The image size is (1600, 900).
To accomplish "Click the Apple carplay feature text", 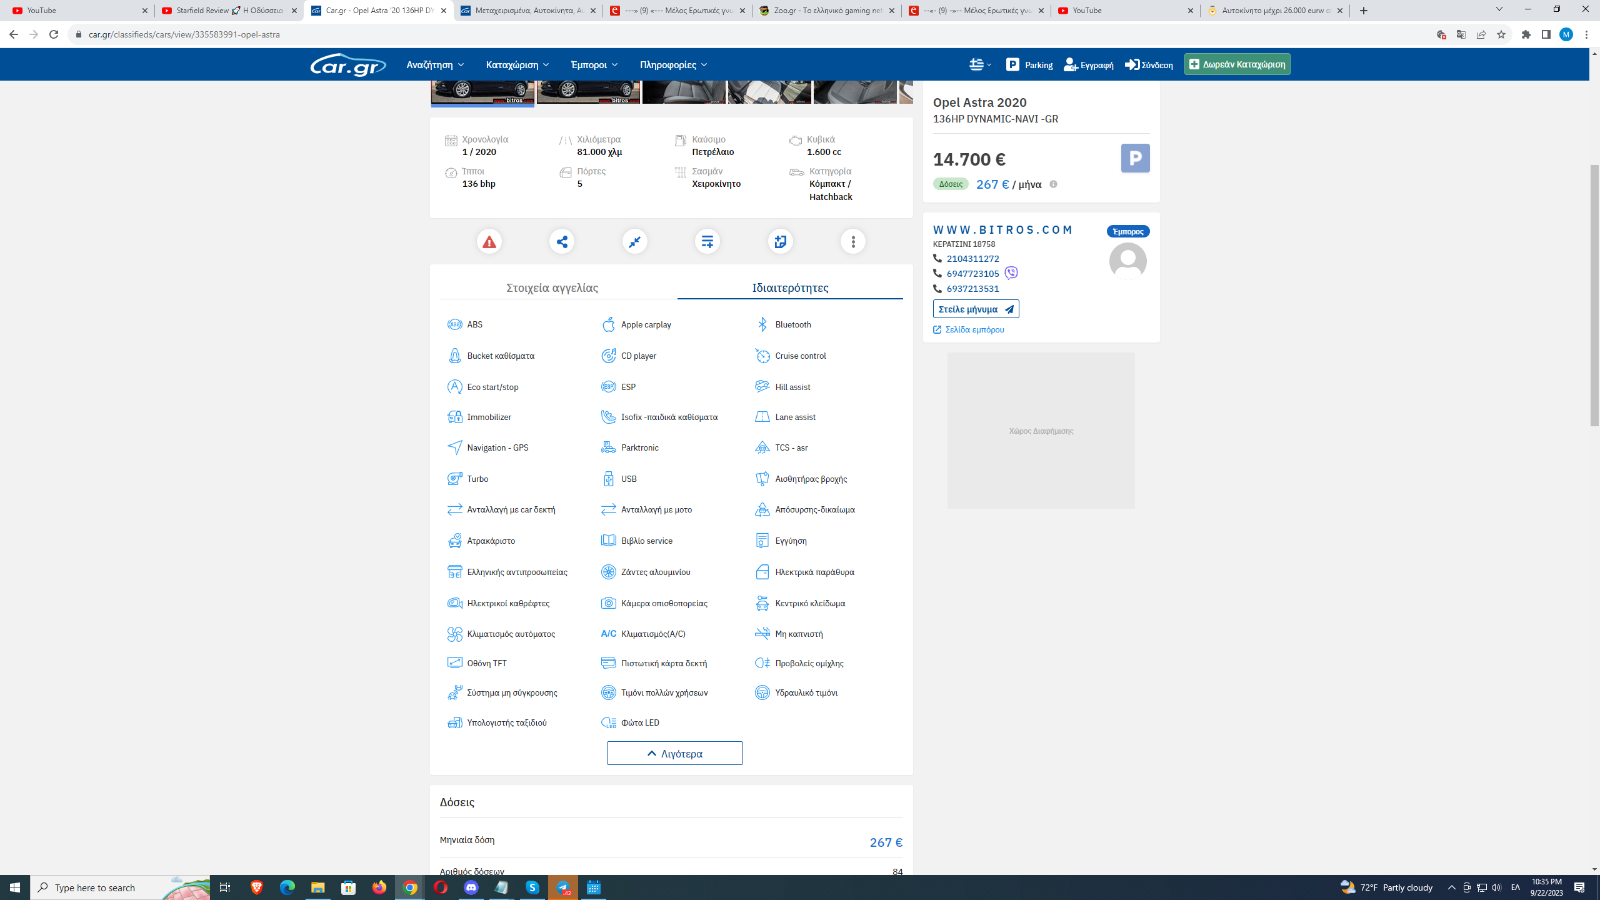I will pyautogui.click(x=646, y=325).
